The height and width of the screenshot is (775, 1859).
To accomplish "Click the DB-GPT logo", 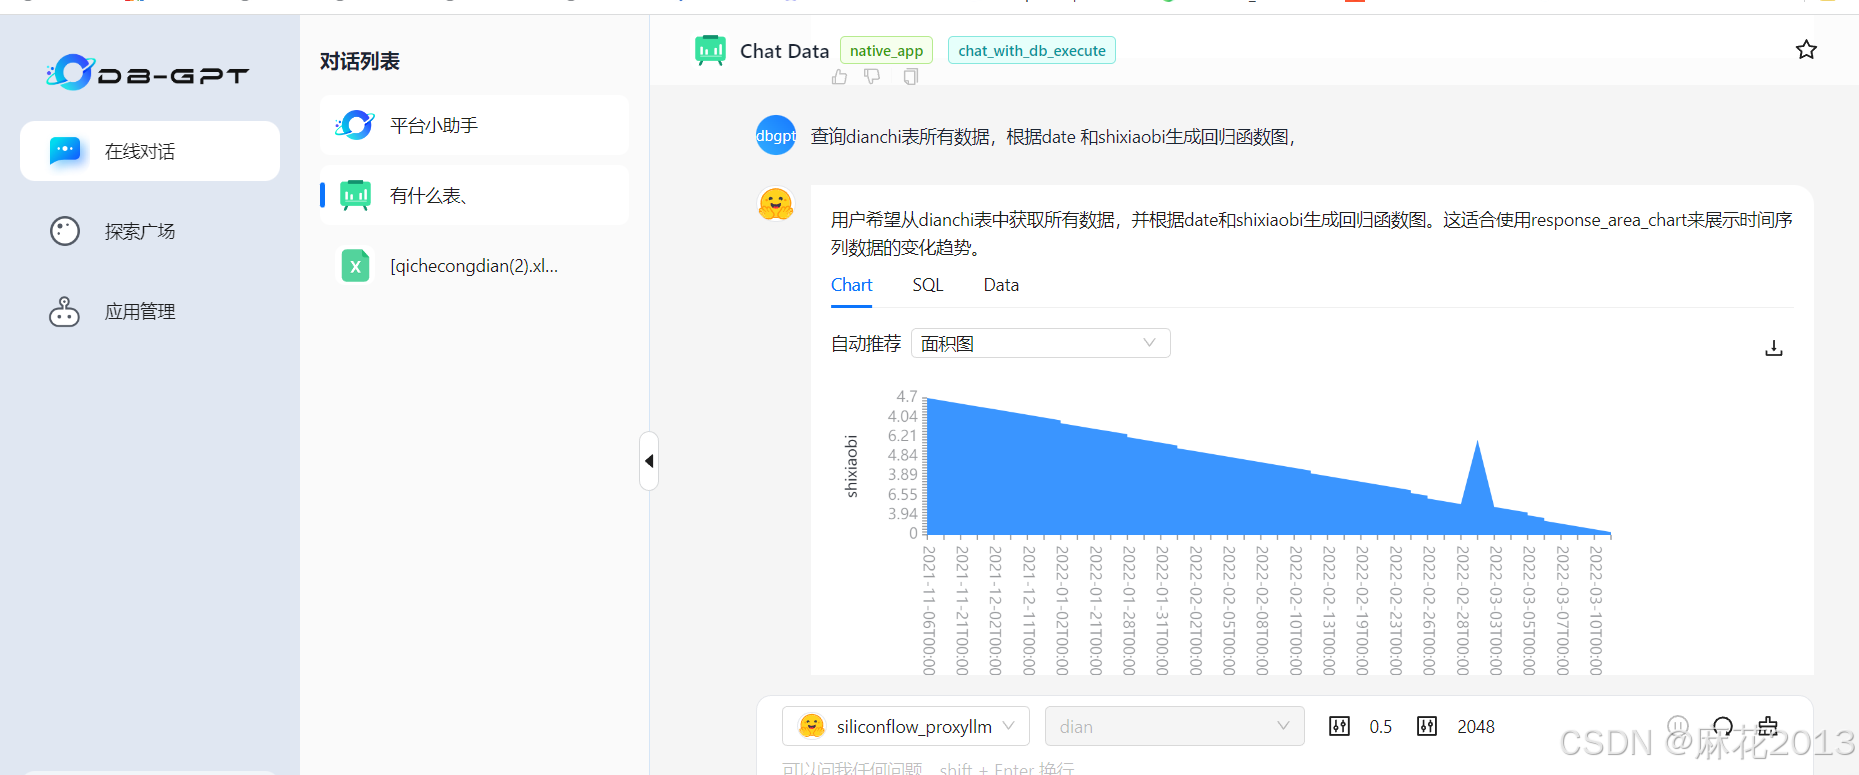I will click(x=148, y=73).
